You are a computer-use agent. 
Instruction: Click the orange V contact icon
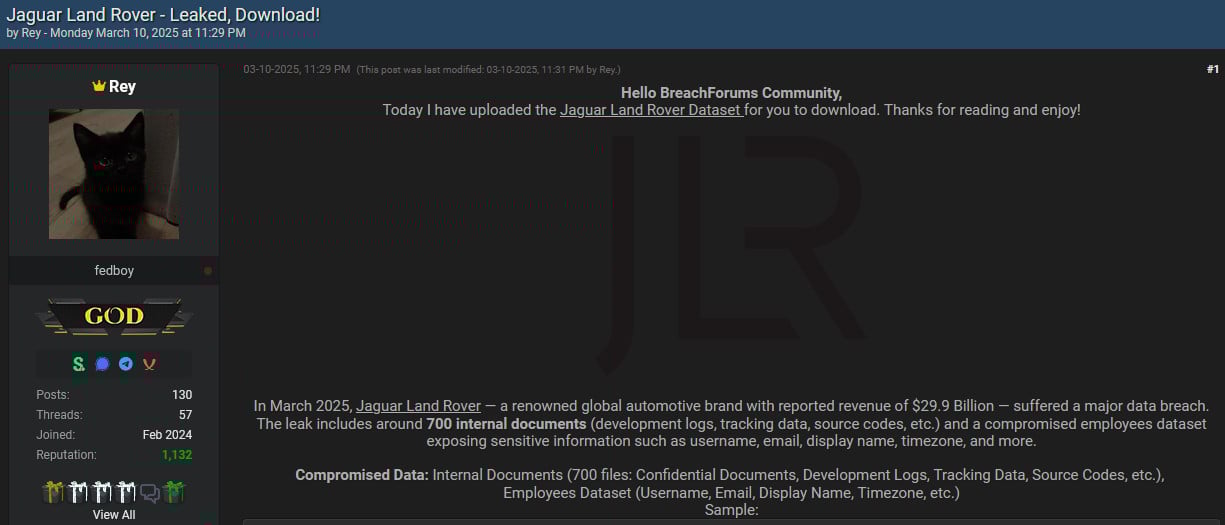click(149, 364)
